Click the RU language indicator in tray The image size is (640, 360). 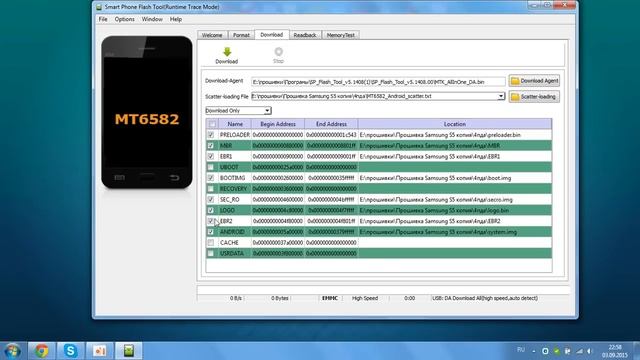click(521, 350)
